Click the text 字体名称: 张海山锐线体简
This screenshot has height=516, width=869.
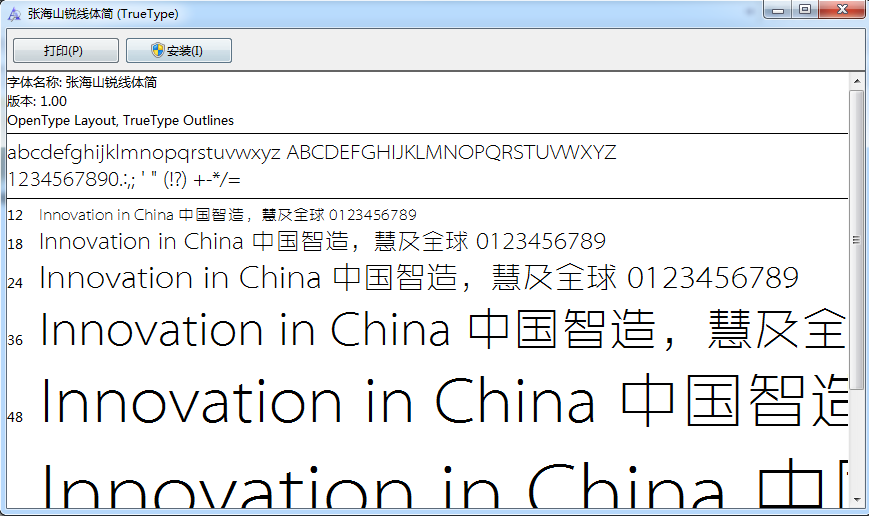[82, 83]
